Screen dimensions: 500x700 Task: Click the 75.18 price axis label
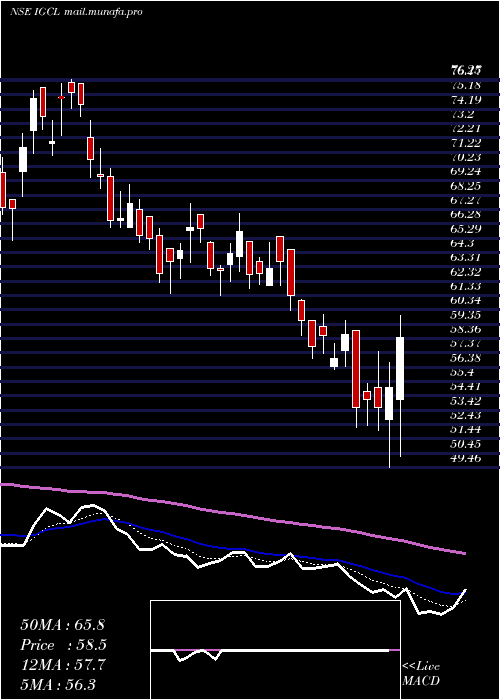pos(467,85)
